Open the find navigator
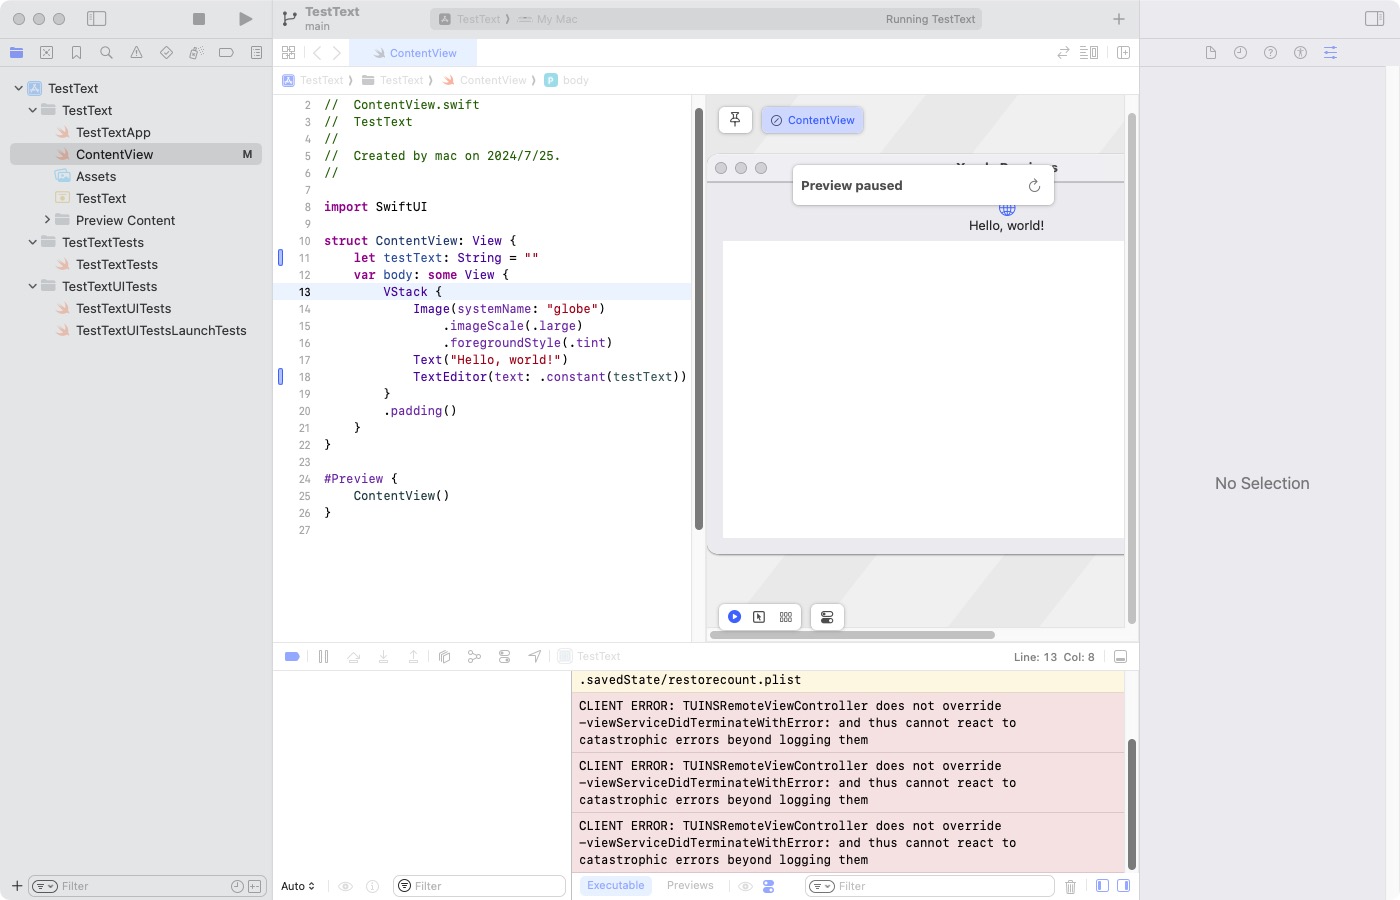 [x=106, y=53]
